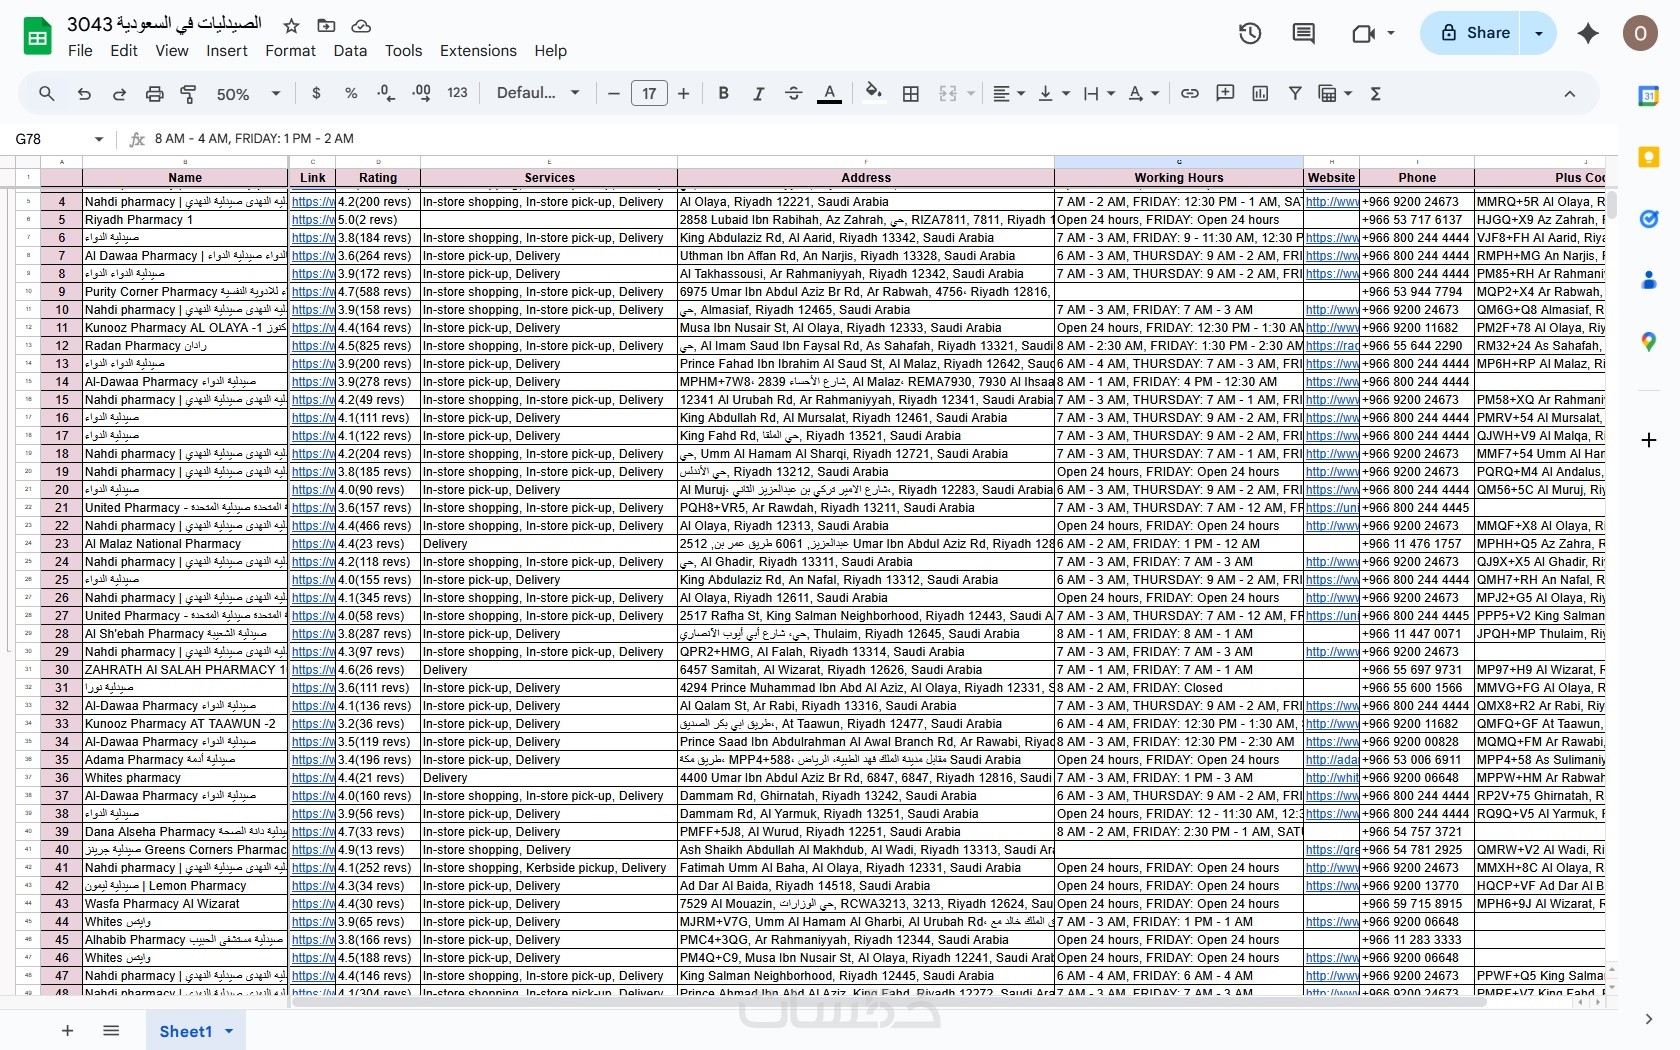The height and width of the screenshot is (1050, 1680).
Task: Open the View menu
Action: point(172,51)
